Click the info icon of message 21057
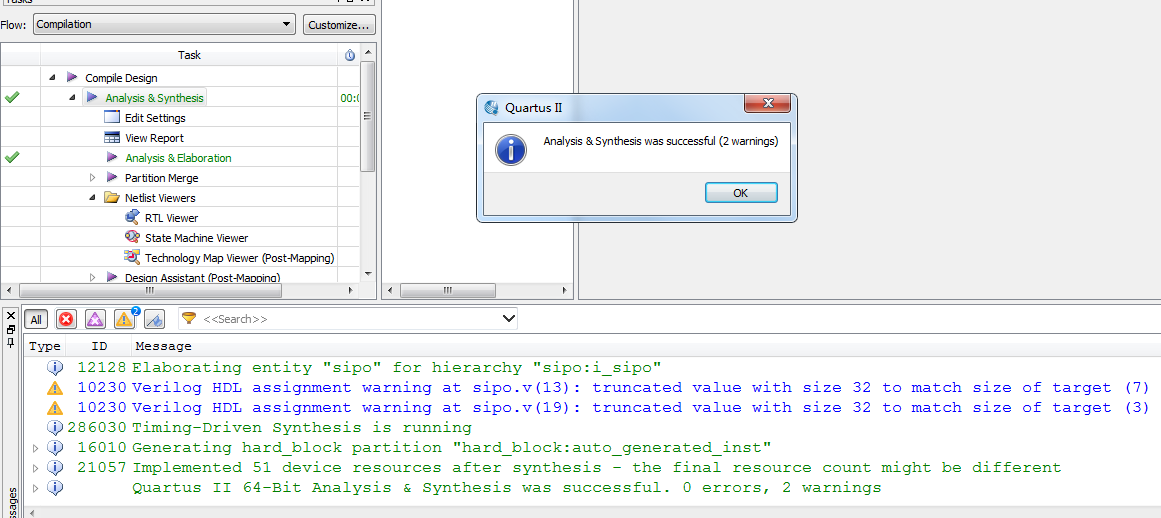 (55, 467)
